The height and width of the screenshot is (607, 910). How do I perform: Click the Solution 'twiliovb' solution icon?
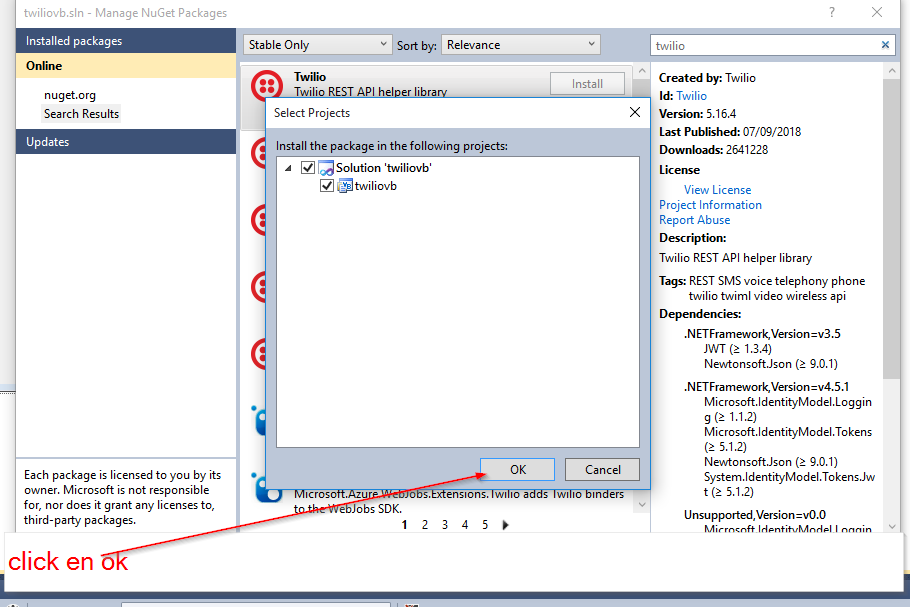327,168
